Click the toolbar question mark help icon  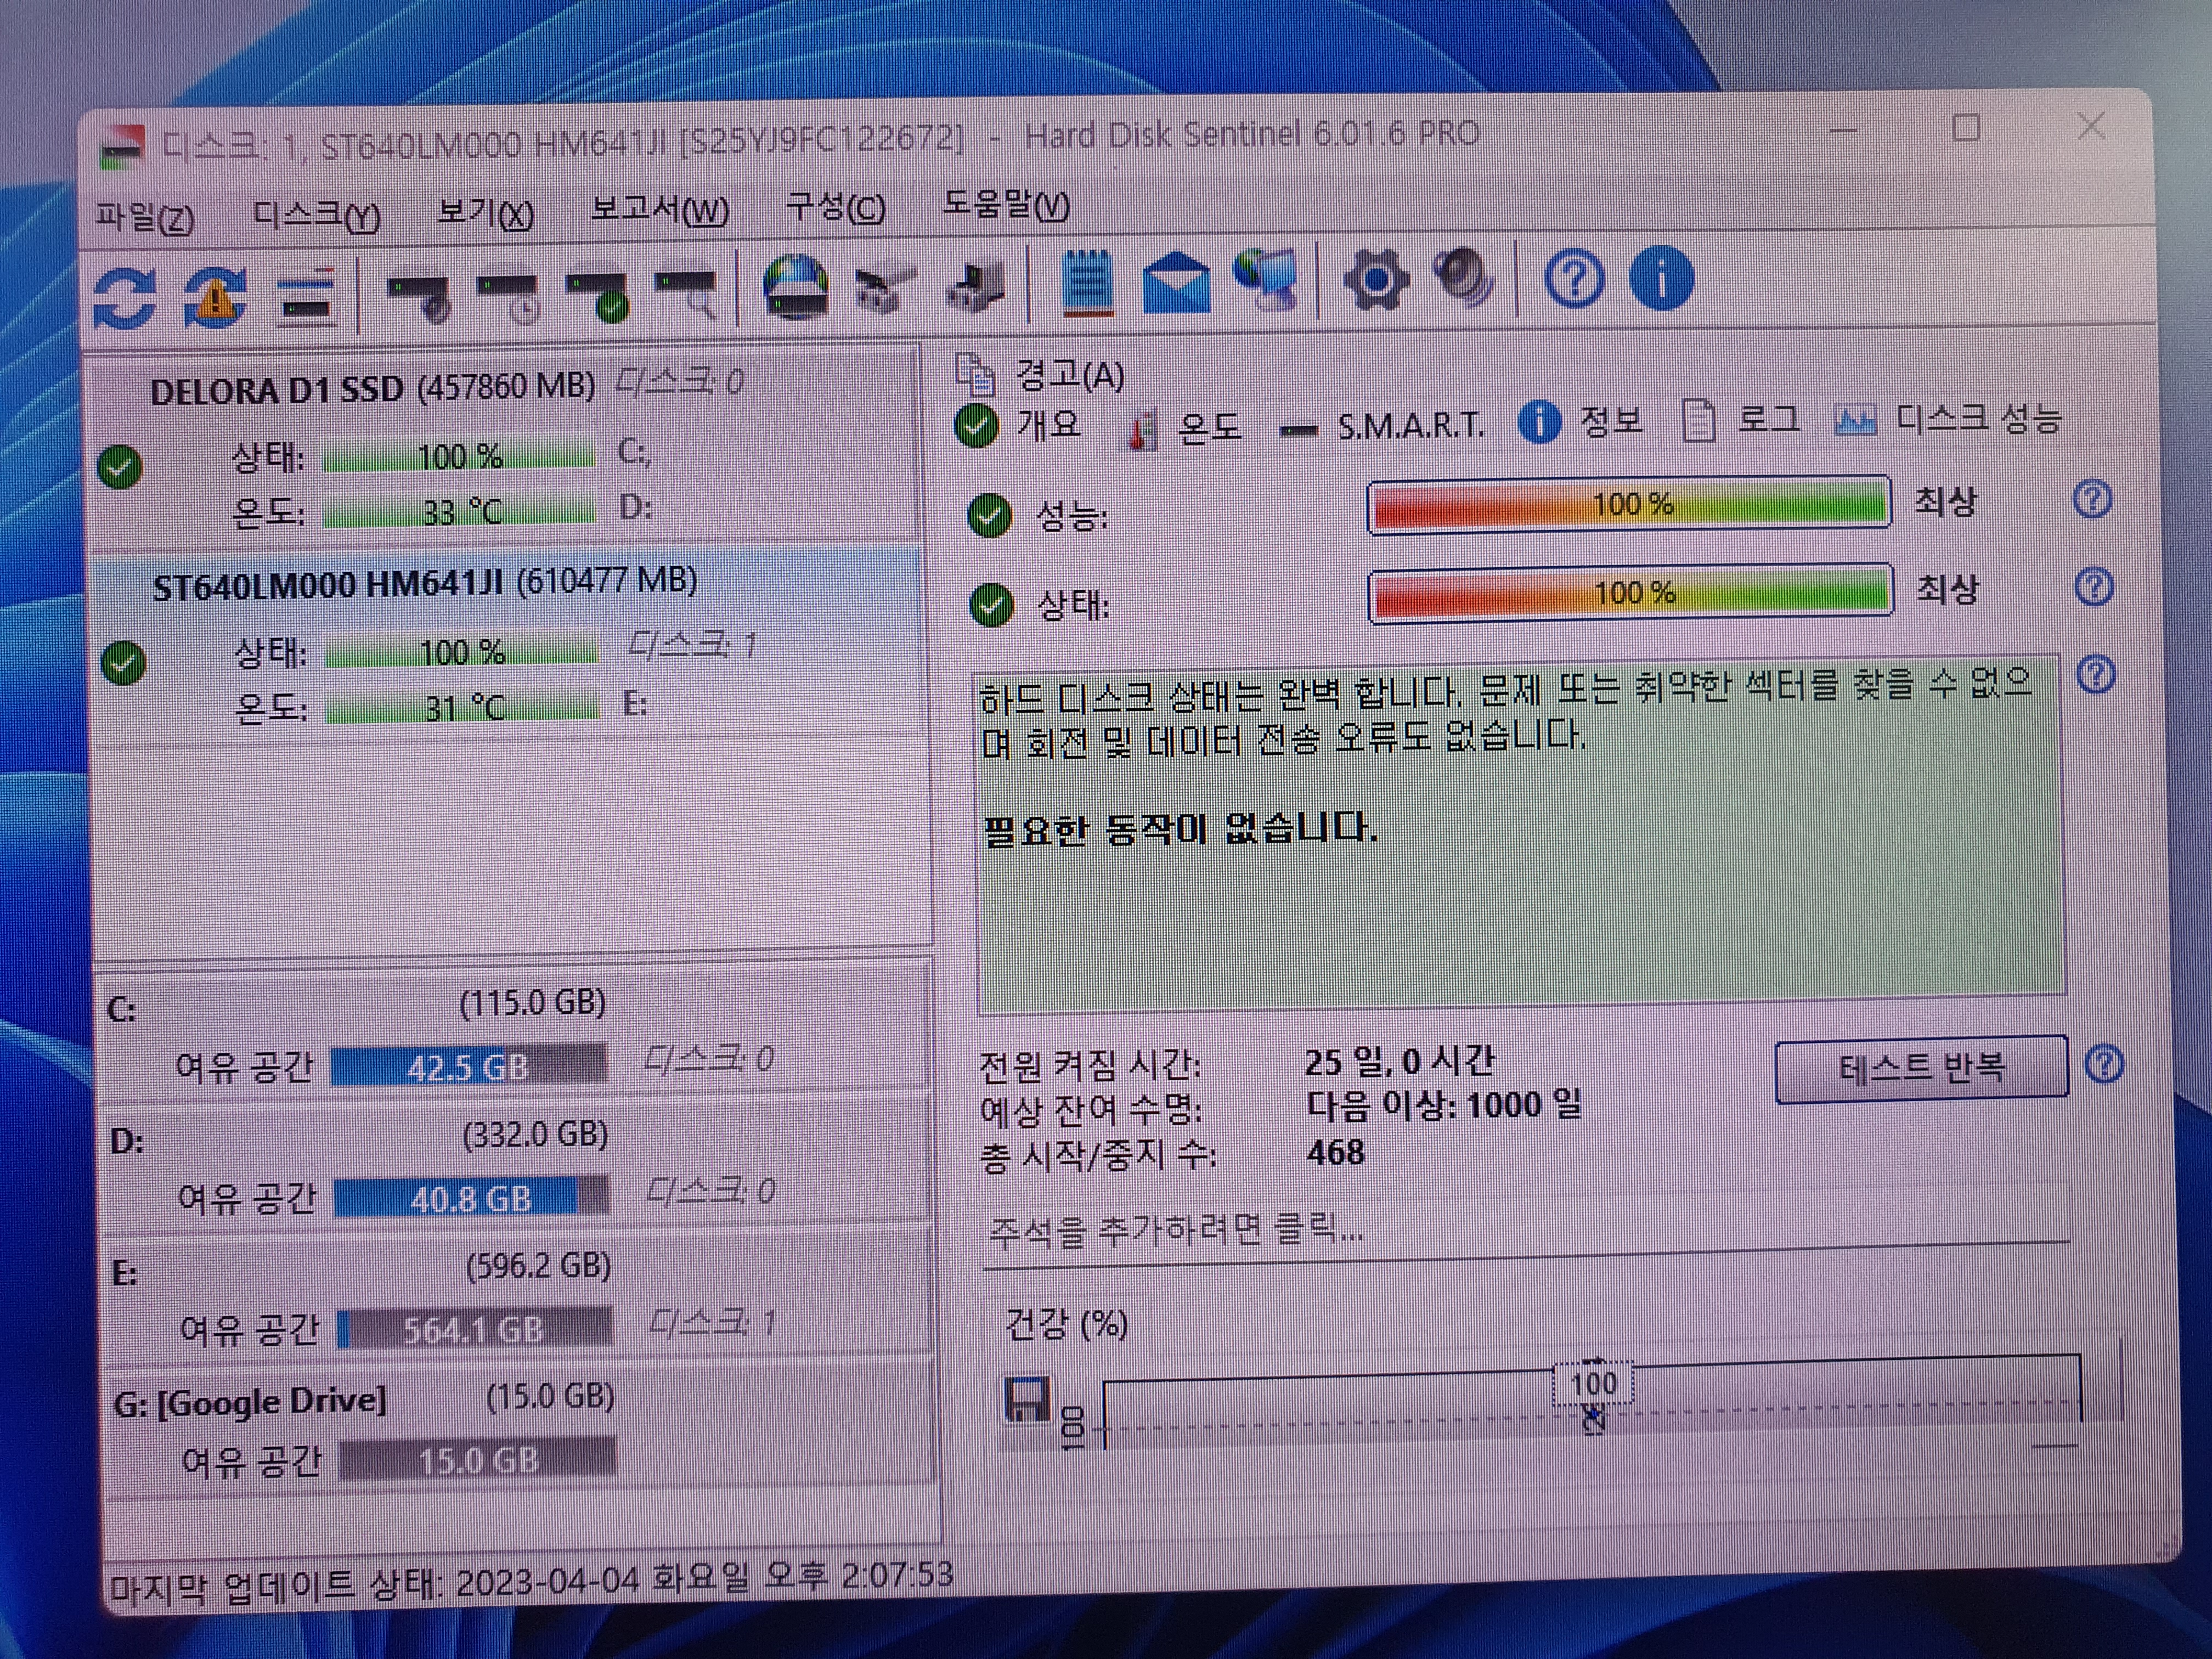tap(1574, 279)
